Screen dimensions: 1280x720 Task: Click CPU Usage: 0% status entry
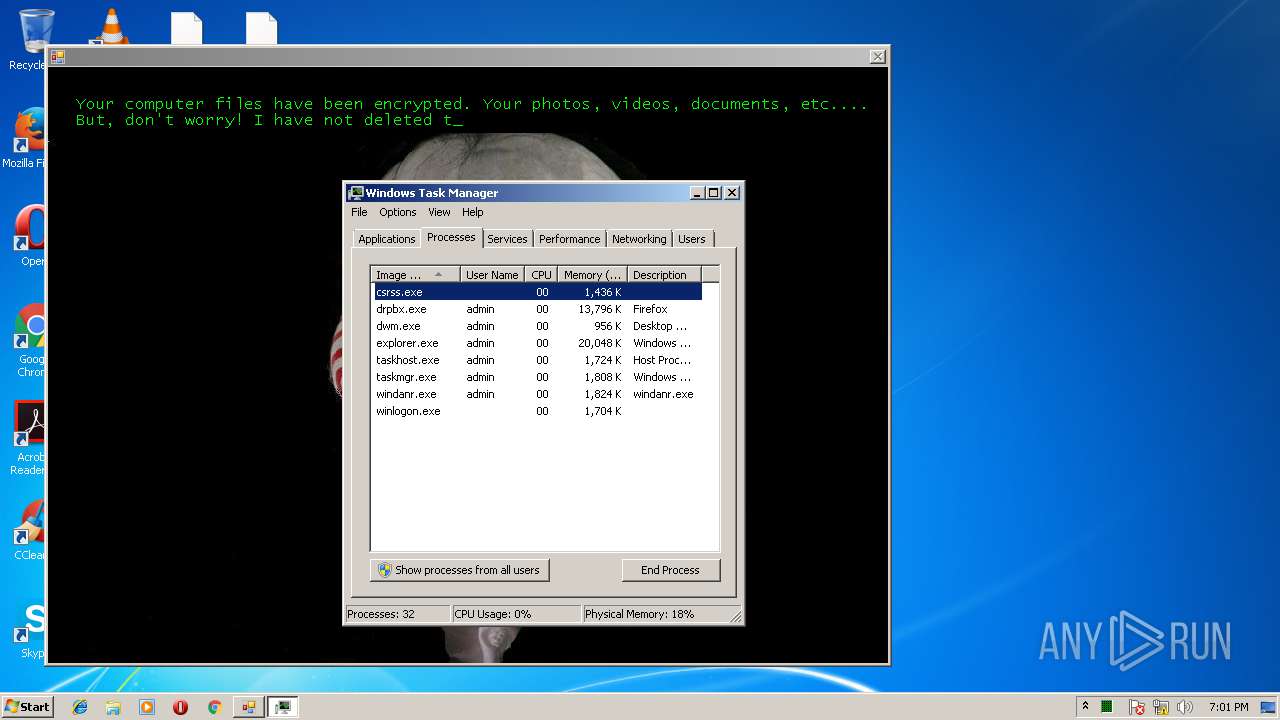[x=515, y=614]
